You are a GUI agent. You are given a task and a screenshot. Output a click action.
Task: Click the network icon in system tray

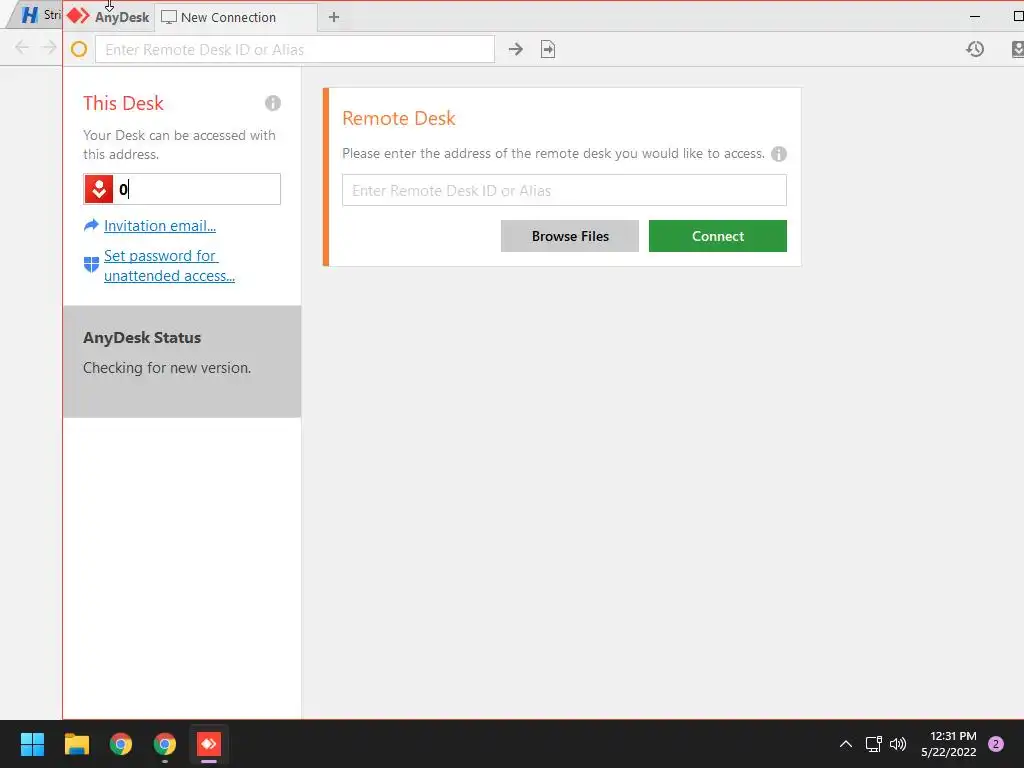pos(874,744)
